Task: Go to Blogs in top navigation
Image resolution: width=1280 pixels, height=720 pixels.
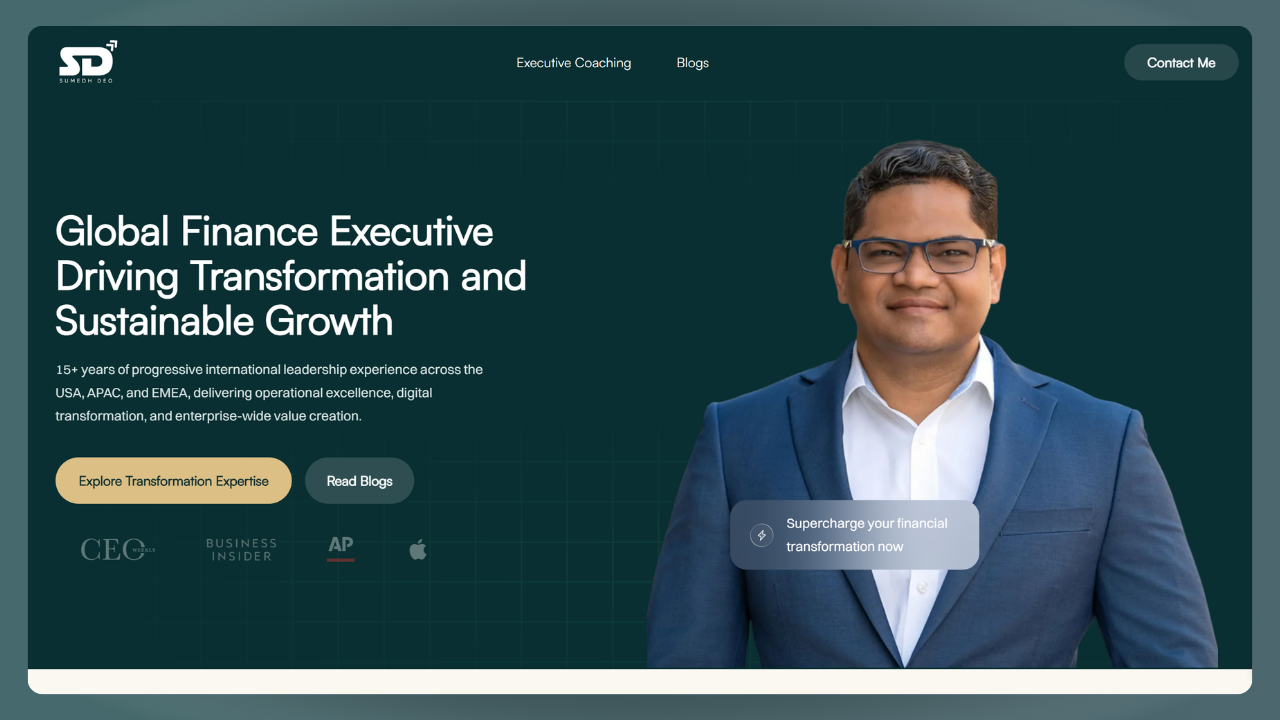Action: 692,63
